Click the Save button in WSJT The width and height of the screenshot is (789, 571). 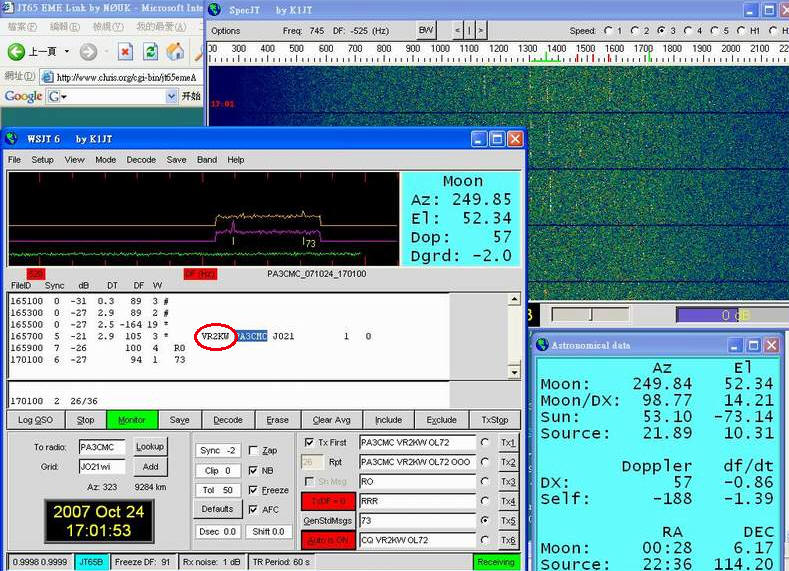pyautogui.click(x=180, y=420)
